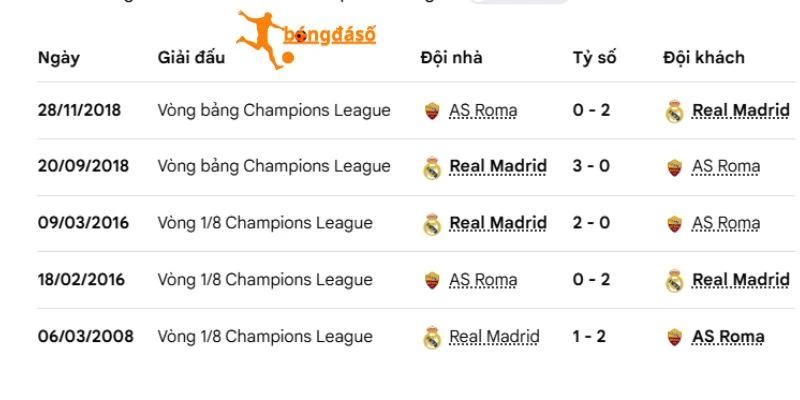Image resolution: width=800 pixels, height=400 pixels.
Task: Select the 3 - 0 score cell
Action: tap(591, 166)
